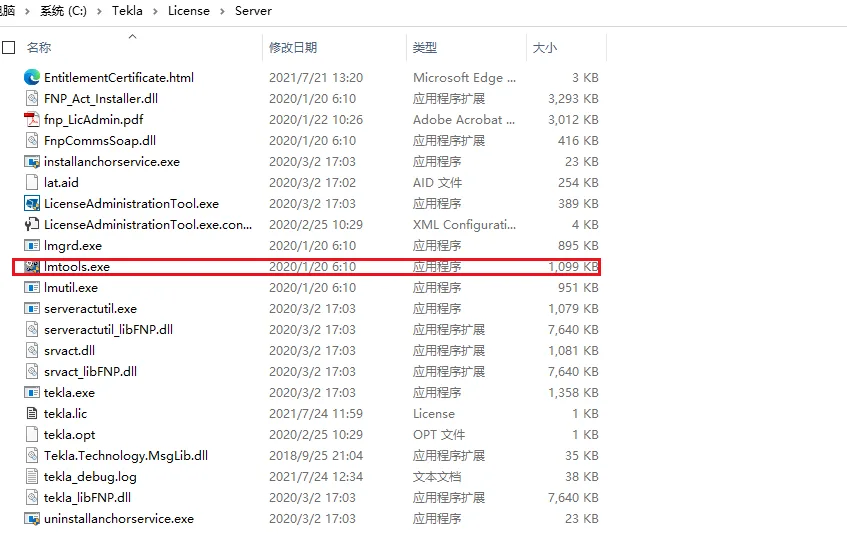Click the Server breadcrumb segment
This screenshot has width=847, height=558.
(x=253, y=11)
